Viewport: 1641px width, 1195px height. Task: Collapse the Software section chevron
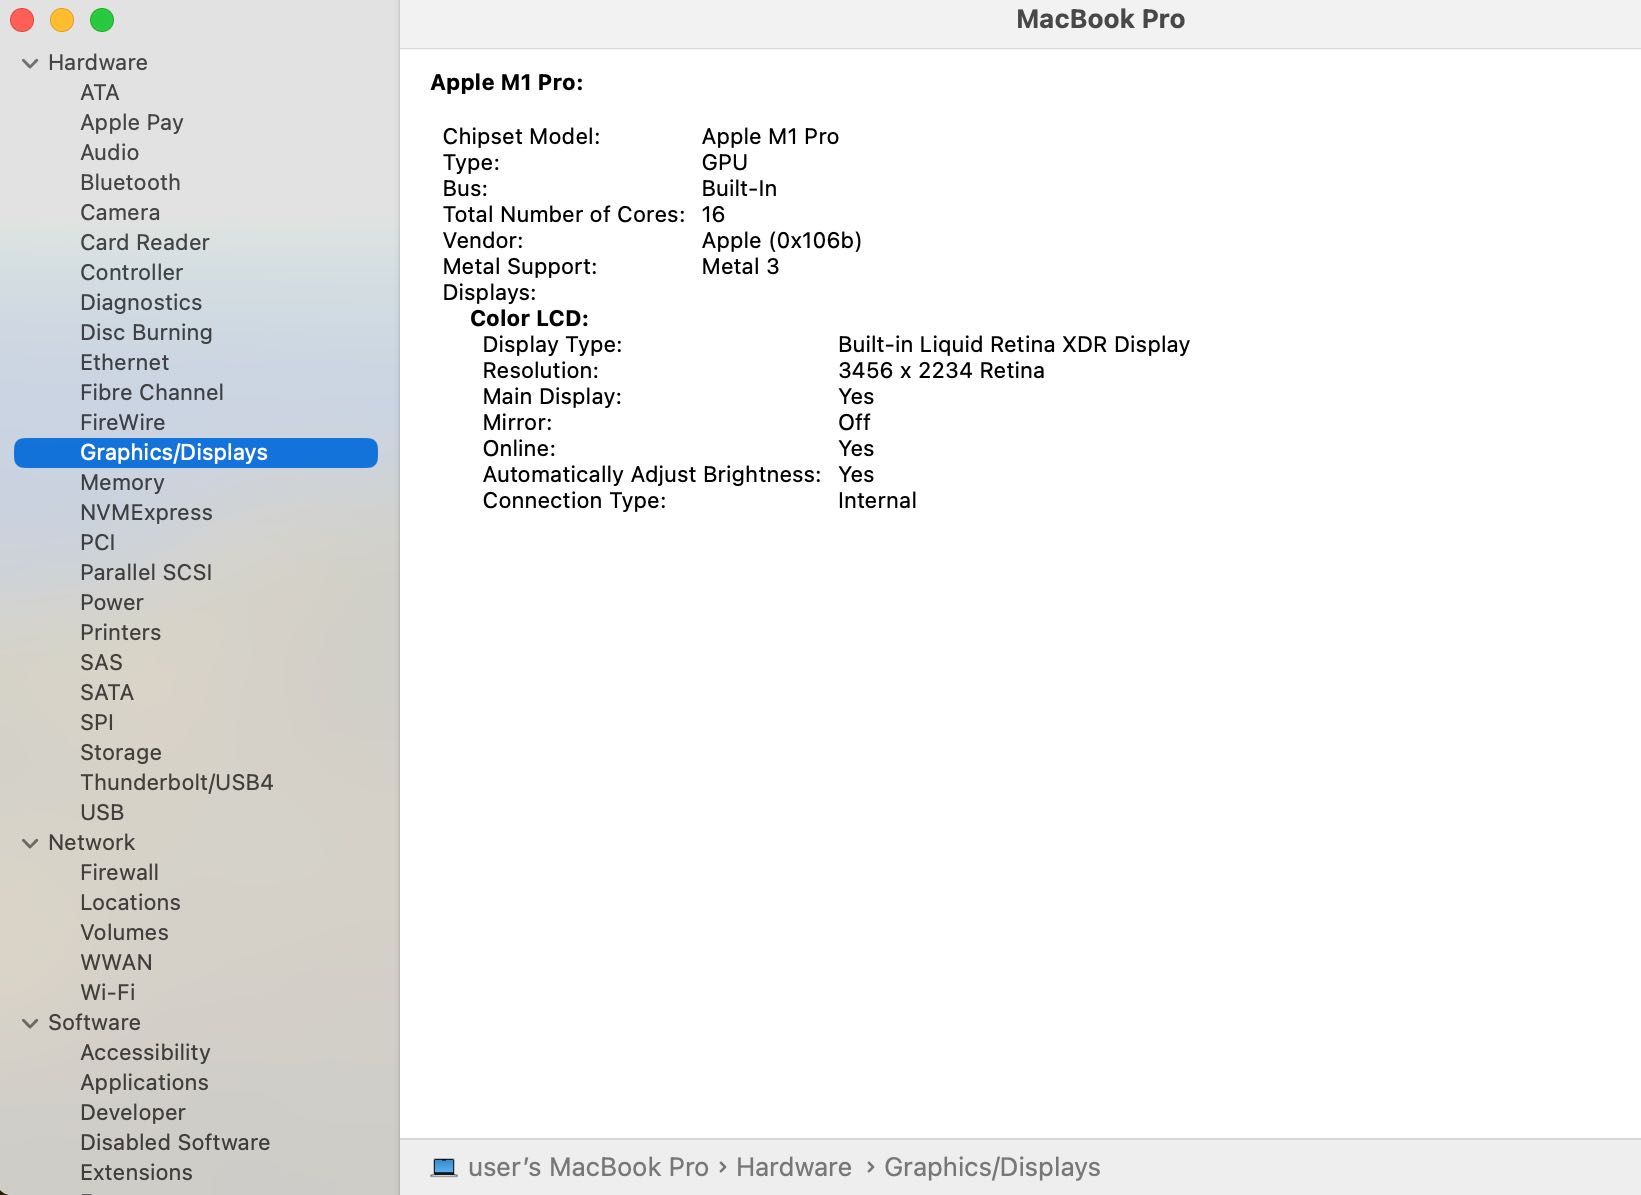pyautogui.click(x=30, y=1023)
